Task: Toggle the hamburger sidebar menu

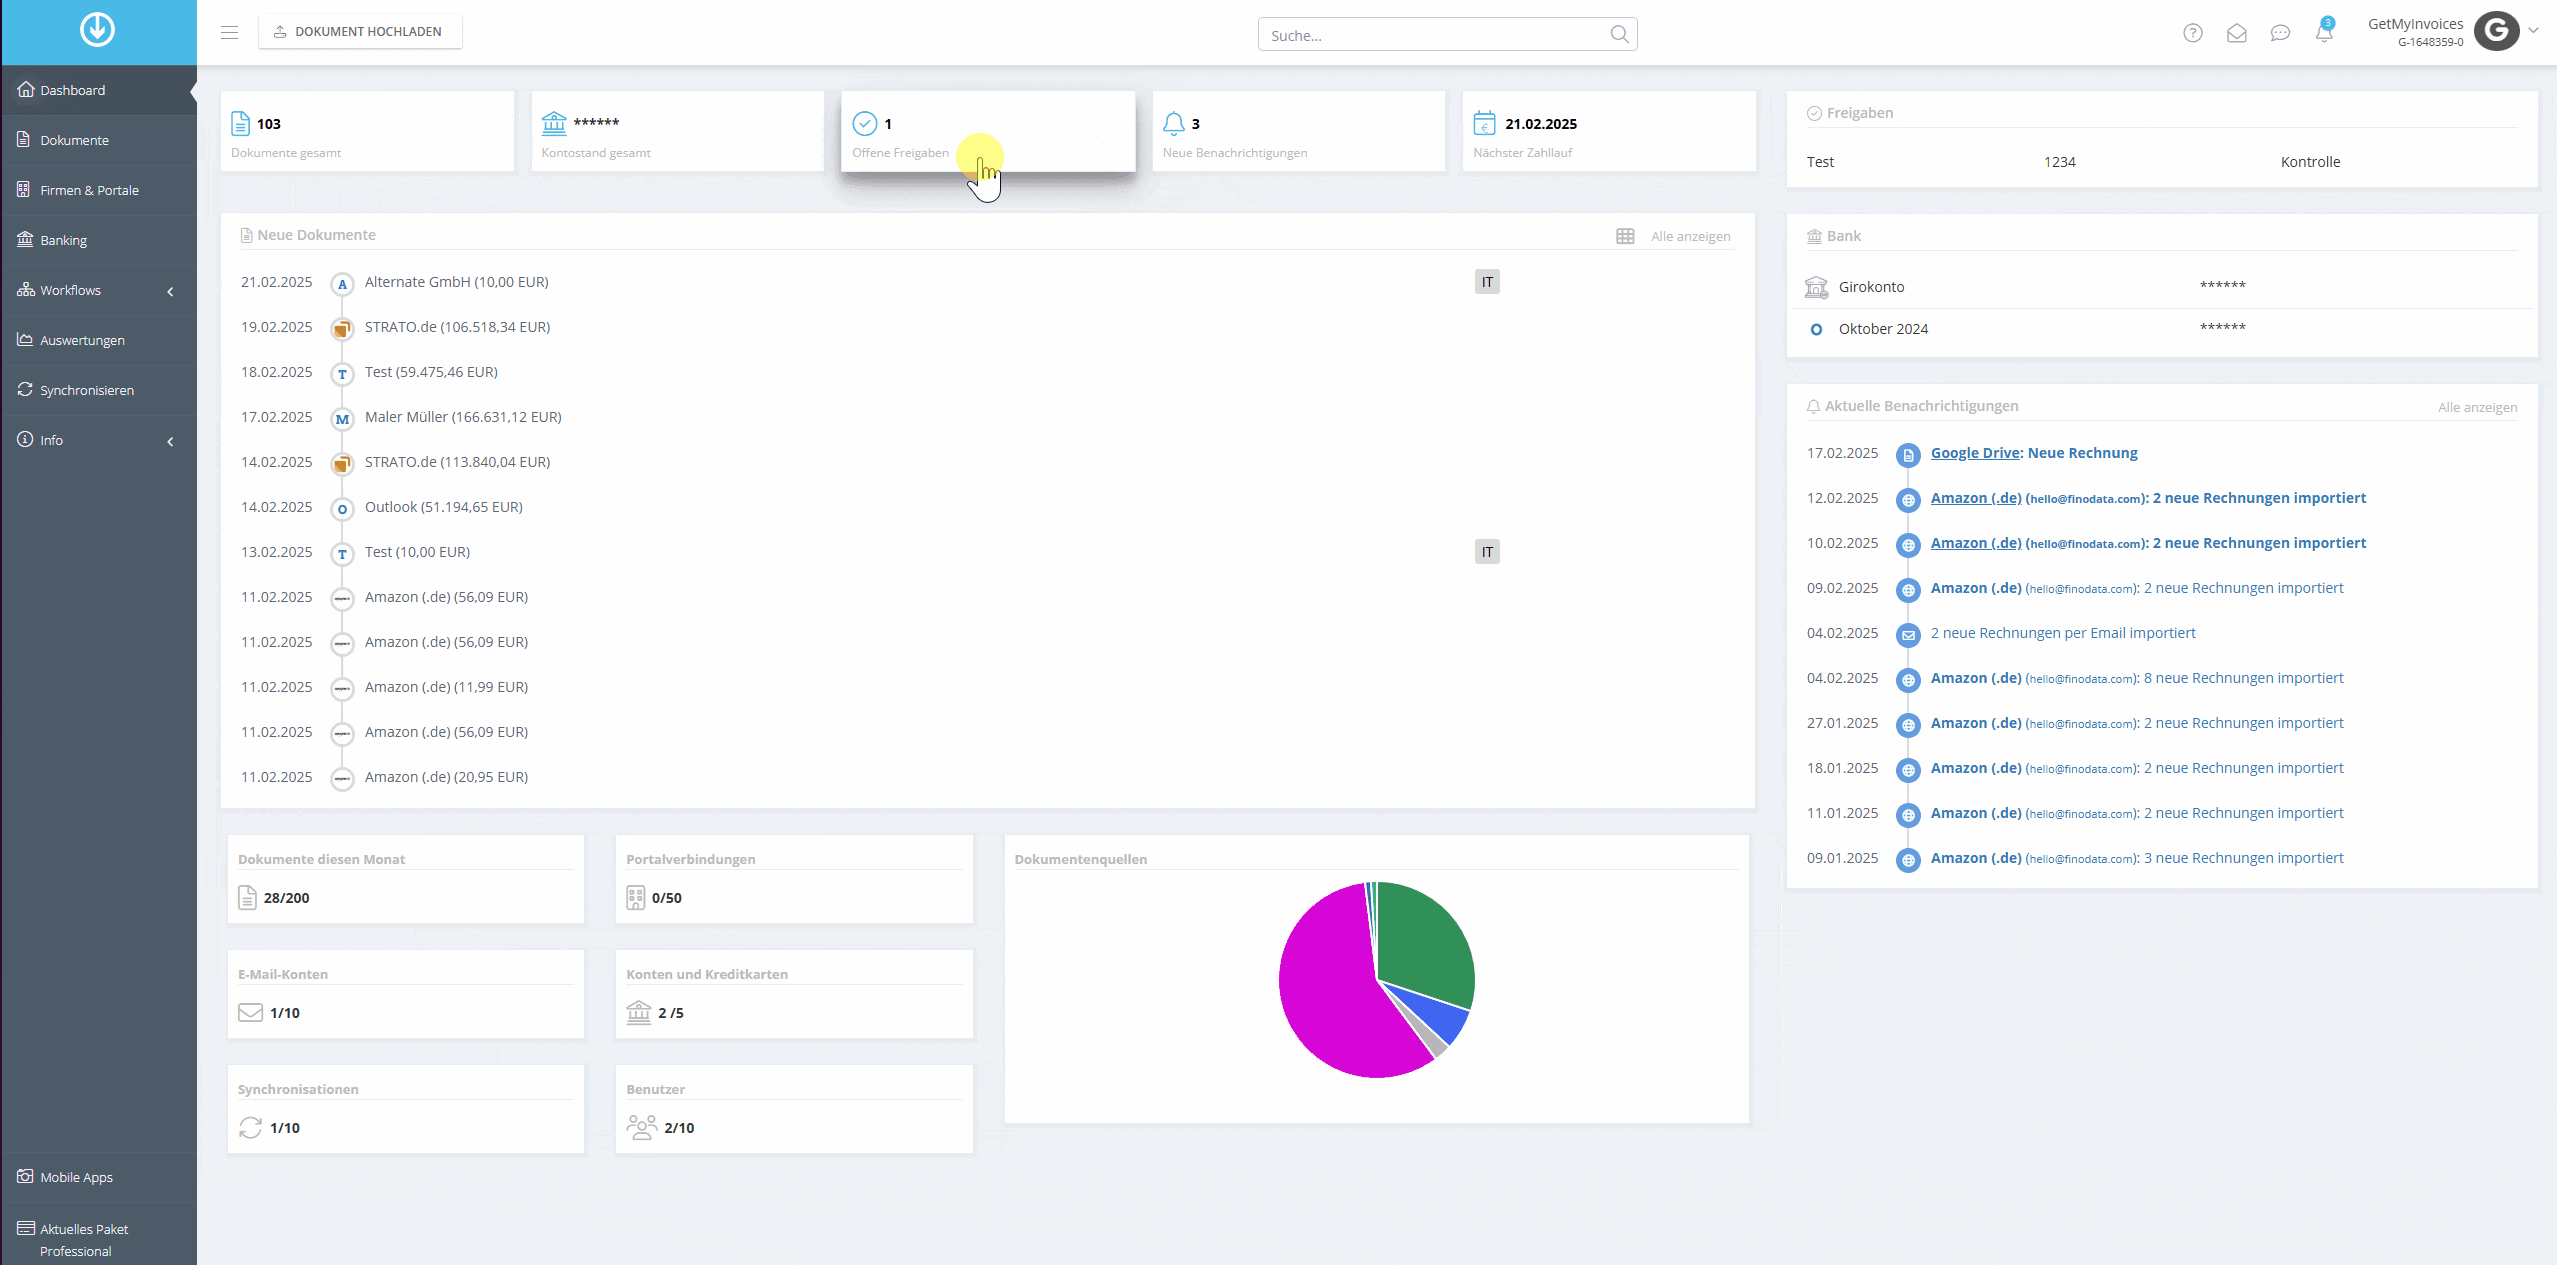Action: 229,32
